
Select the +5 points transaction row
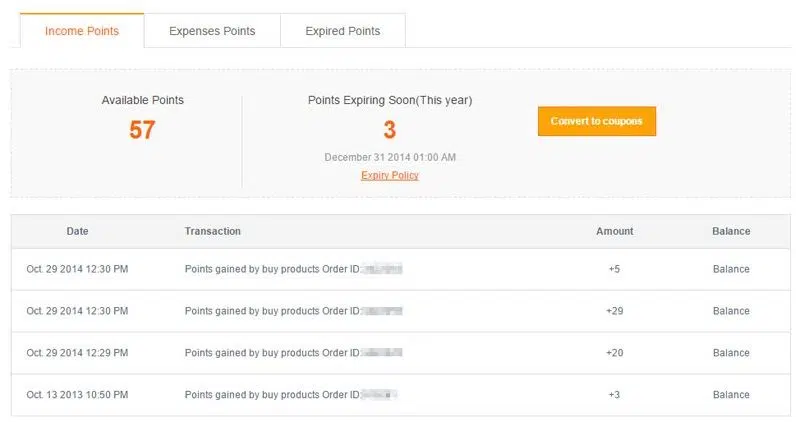[401, 269]
